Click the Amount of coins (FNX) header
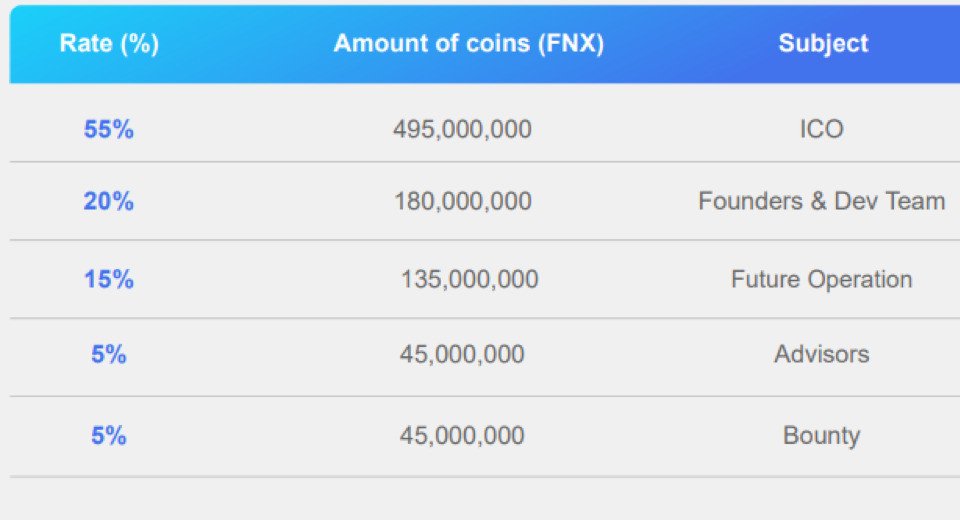 tap(468, 43)
